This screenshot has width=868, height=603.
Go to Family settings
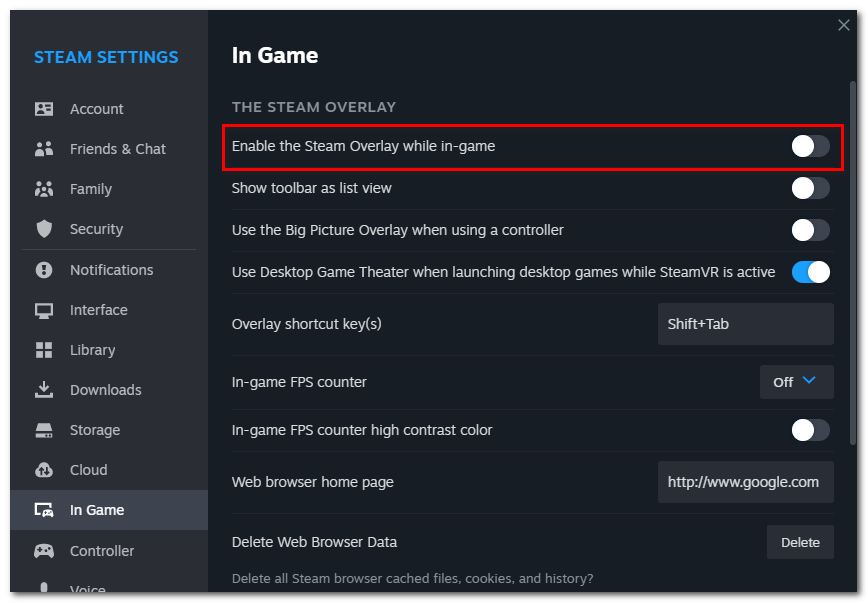[x=87, y=189]
